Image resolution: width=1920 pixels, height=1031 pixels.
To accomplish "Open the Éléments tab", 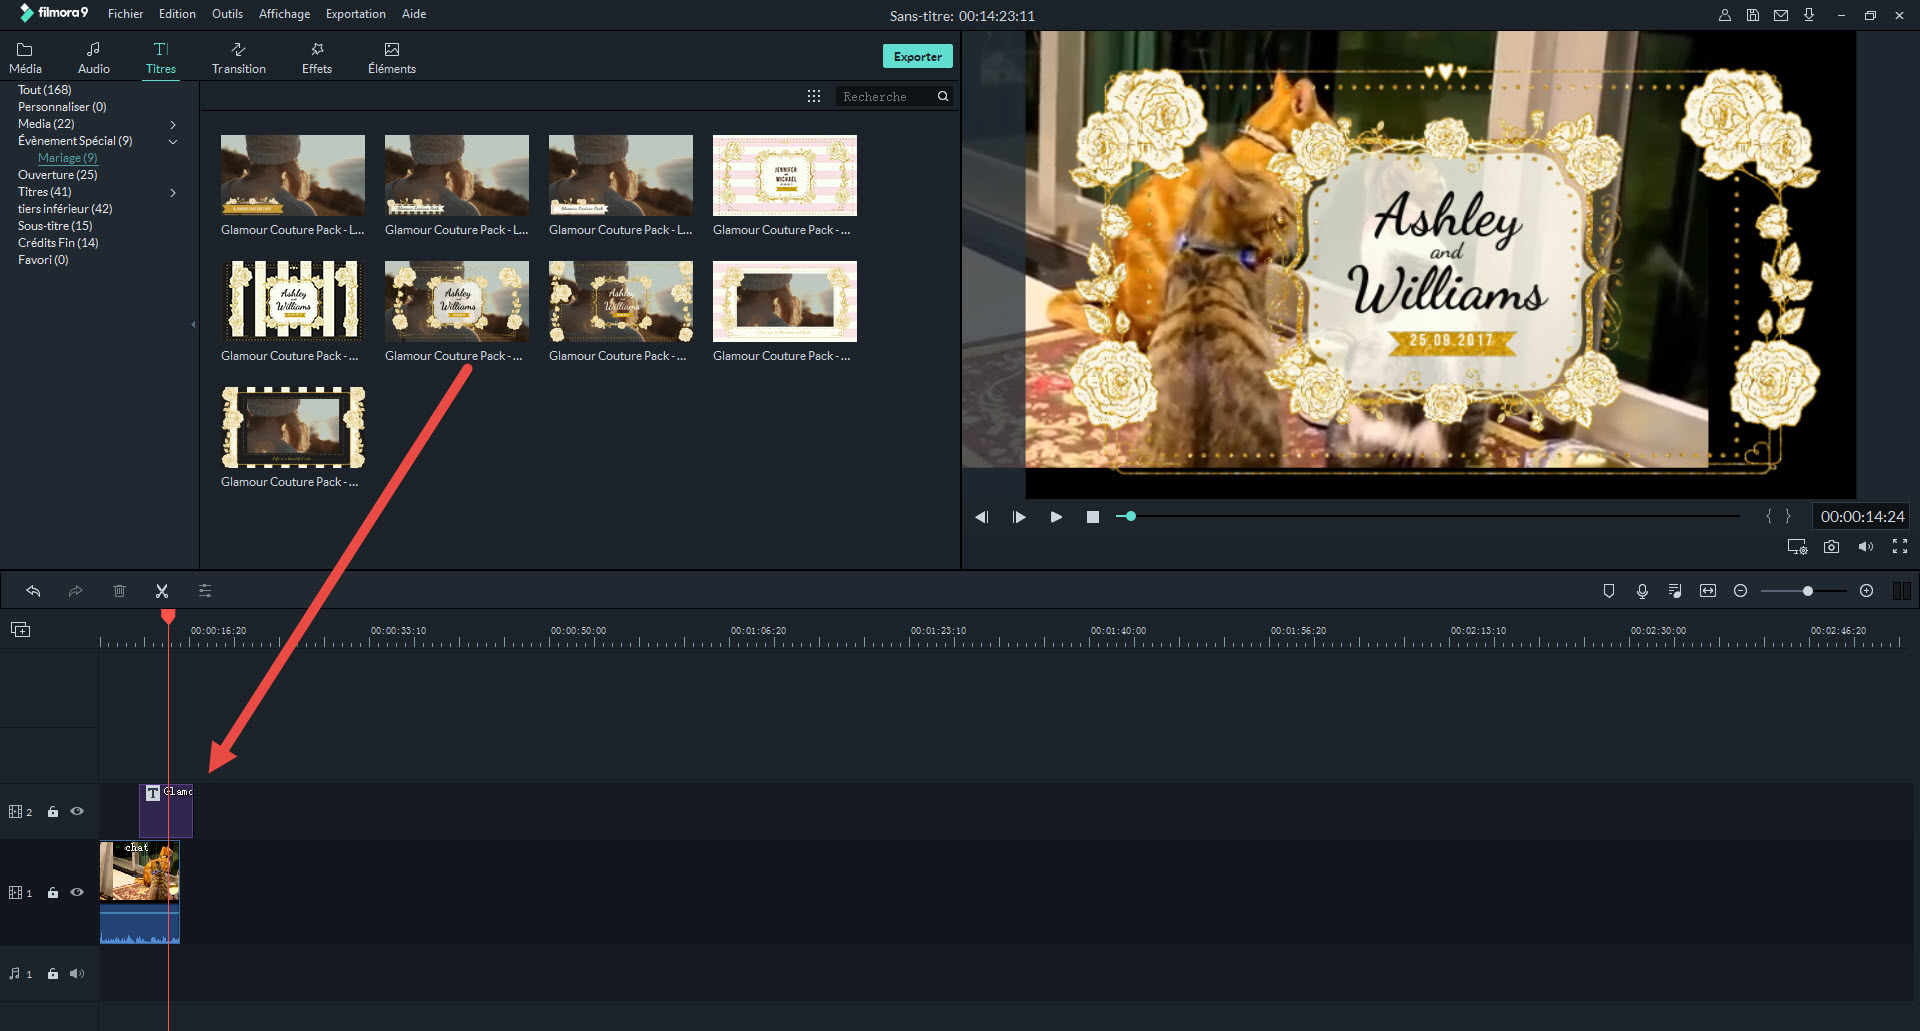I will [x=391, y=58].
